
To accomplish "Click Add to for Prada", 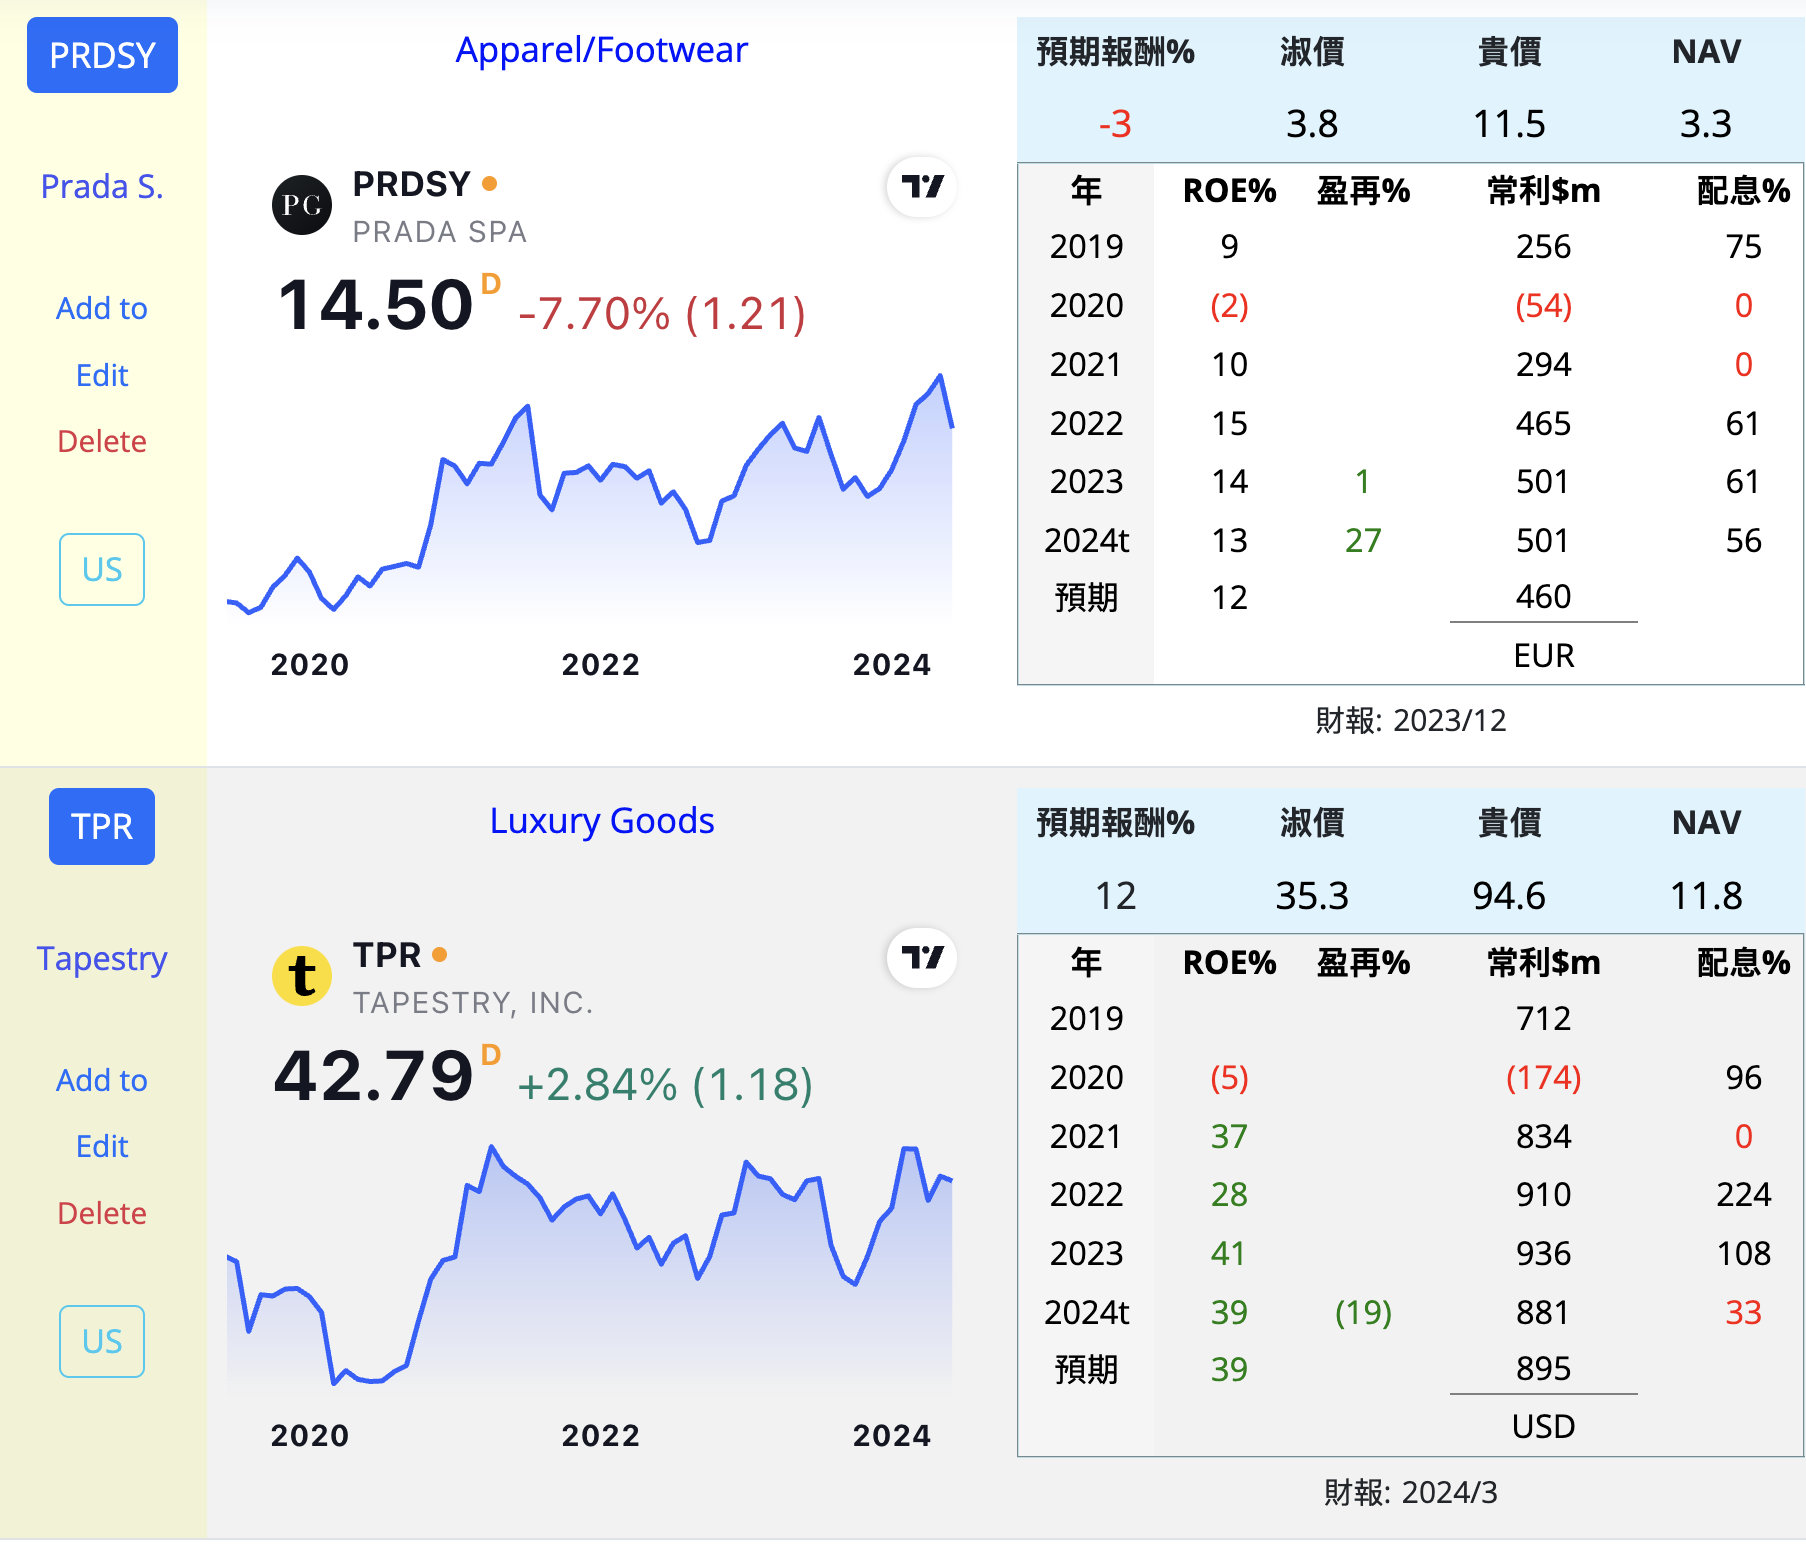I will coord(102,308).
